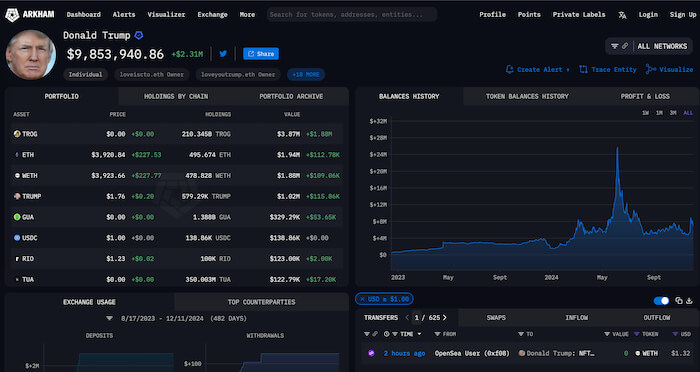Click the purple chain icon on transfer row
700x372 pixels.
tap(371, 353)
